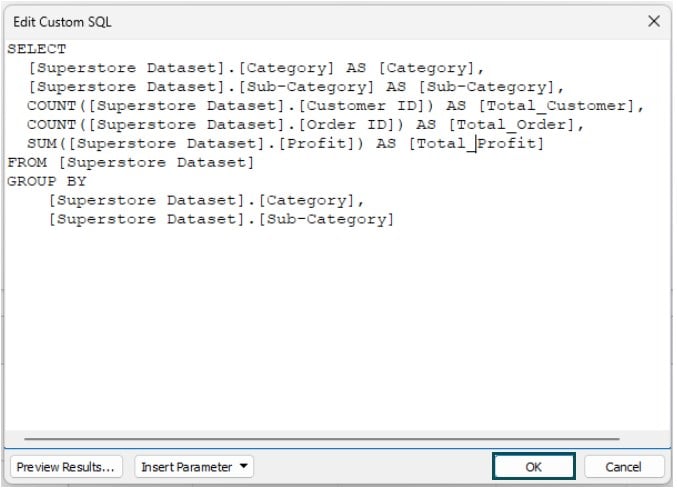Close the Edit Custom SQL dialog
The image size is (677, 489).
[x=654, y=21]
